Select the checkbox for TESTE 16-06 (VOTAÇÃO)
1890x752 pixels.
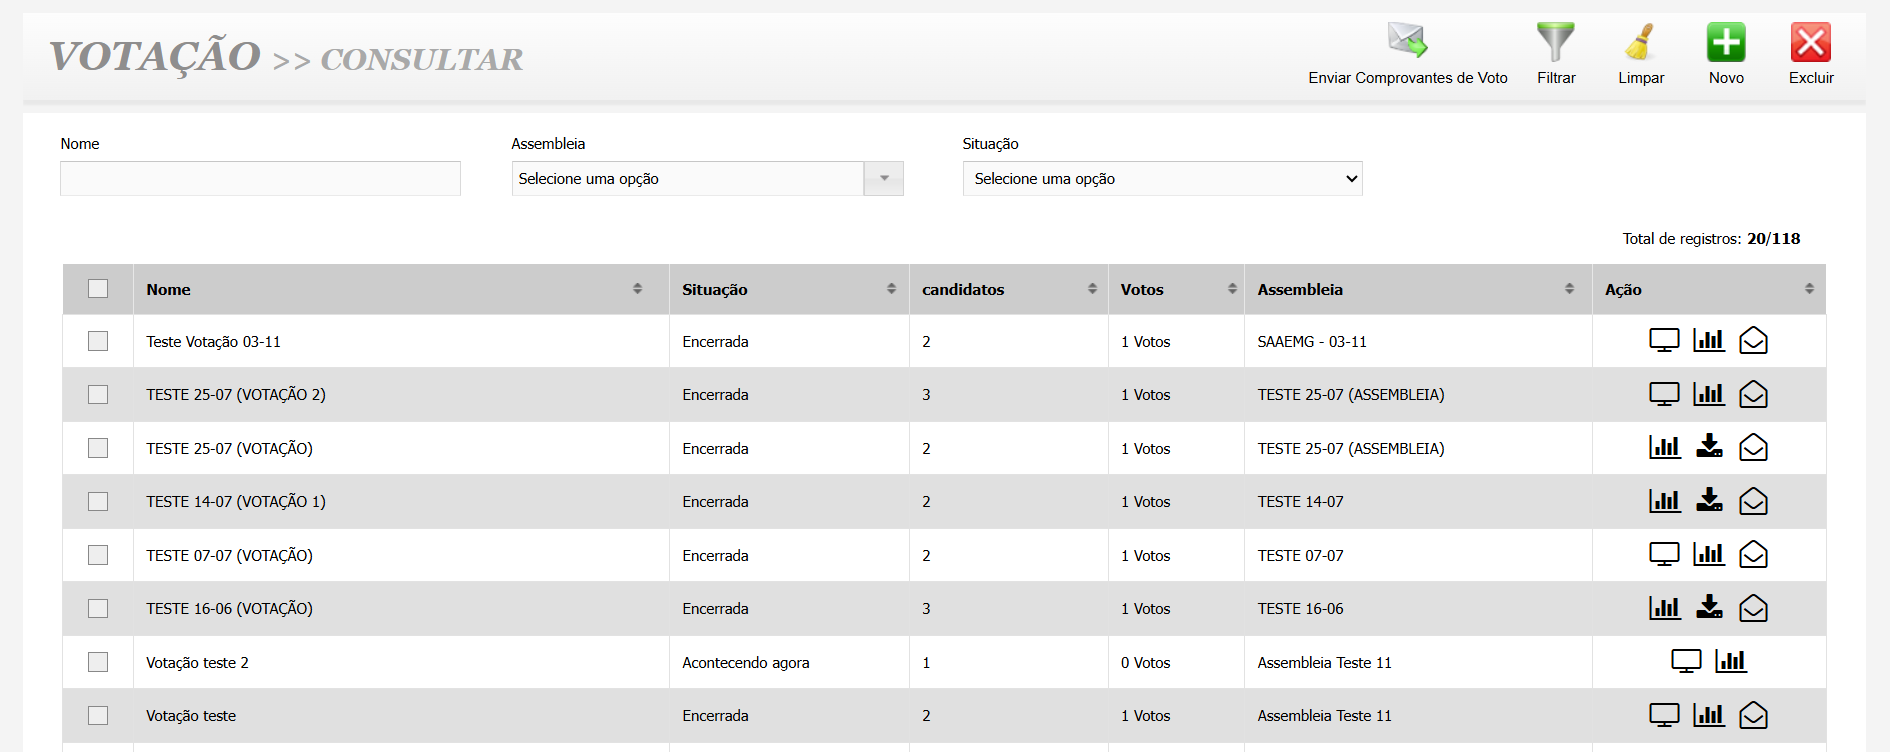[98, 608]
